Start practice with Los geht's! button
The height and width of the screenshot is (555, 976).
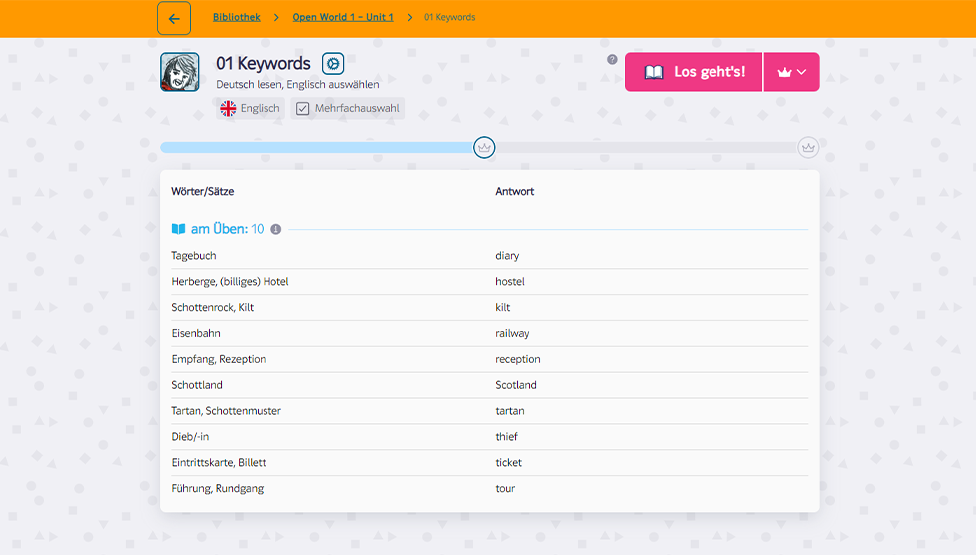point(694,72)
